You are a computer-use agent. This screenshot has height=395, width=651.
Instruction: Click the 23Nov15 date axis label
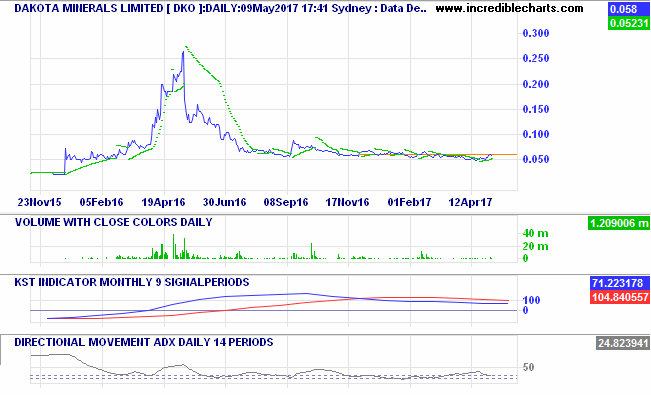[x=39, y=202]
